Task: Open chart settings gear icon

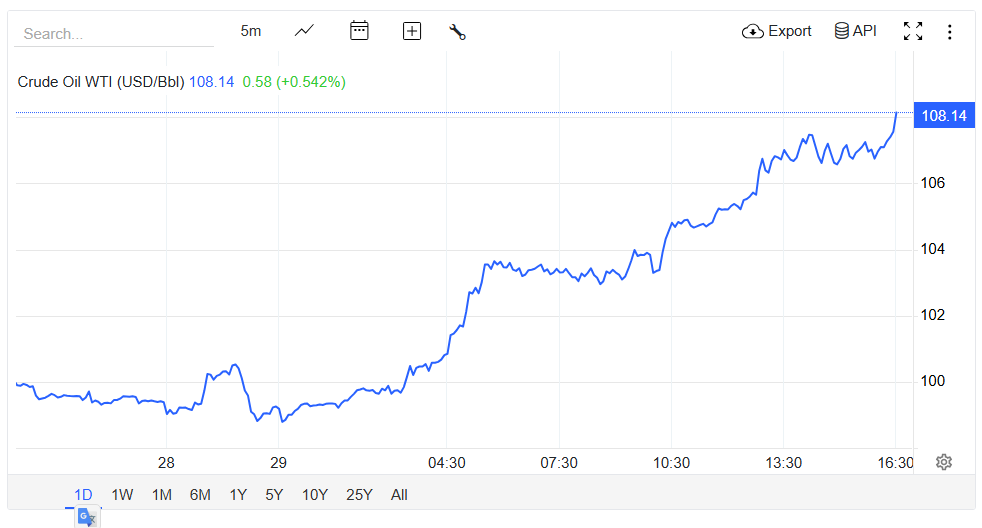Action: coord(944,462)
